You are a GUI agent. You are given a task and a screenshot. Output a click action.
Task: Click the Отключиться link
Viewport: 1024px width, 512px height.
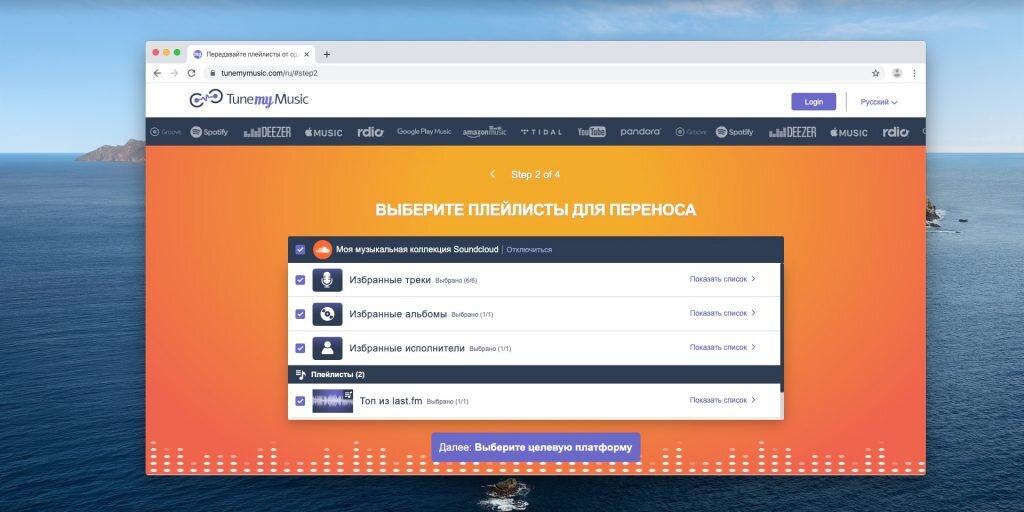tap(529, 249)
